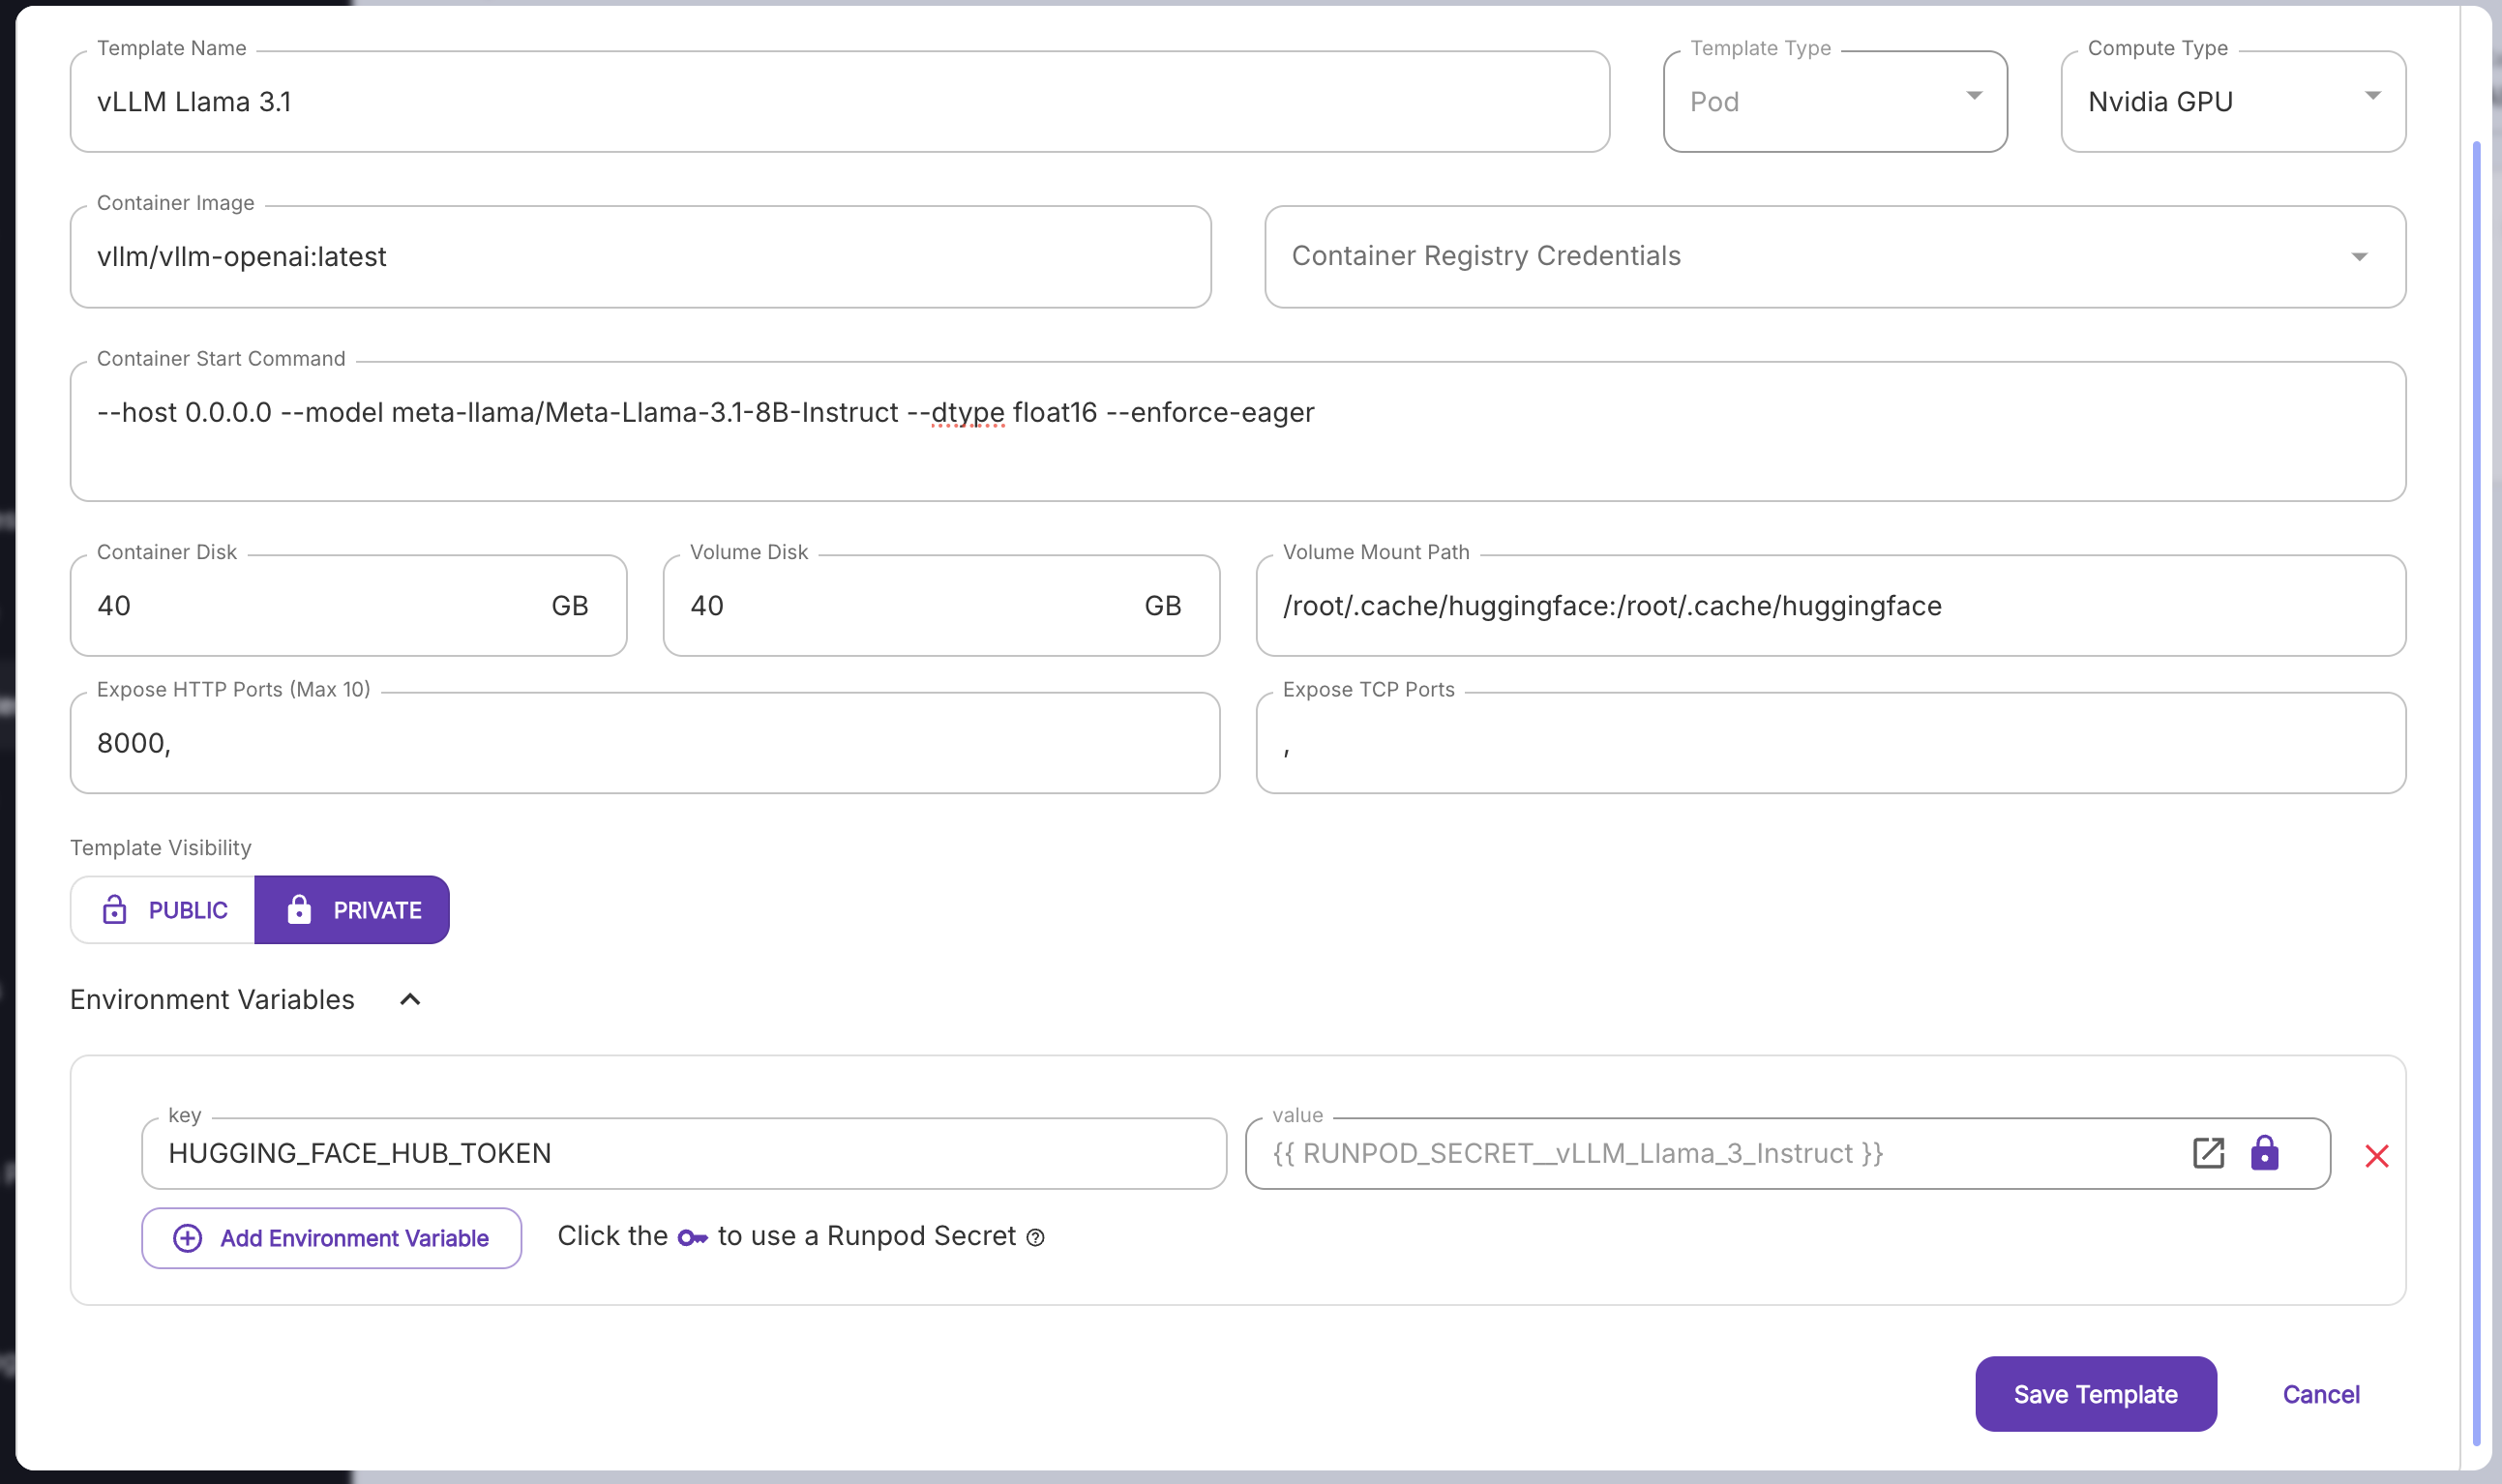
Task: Click the purple lock secret icon
Action: click(2264, 1153)
